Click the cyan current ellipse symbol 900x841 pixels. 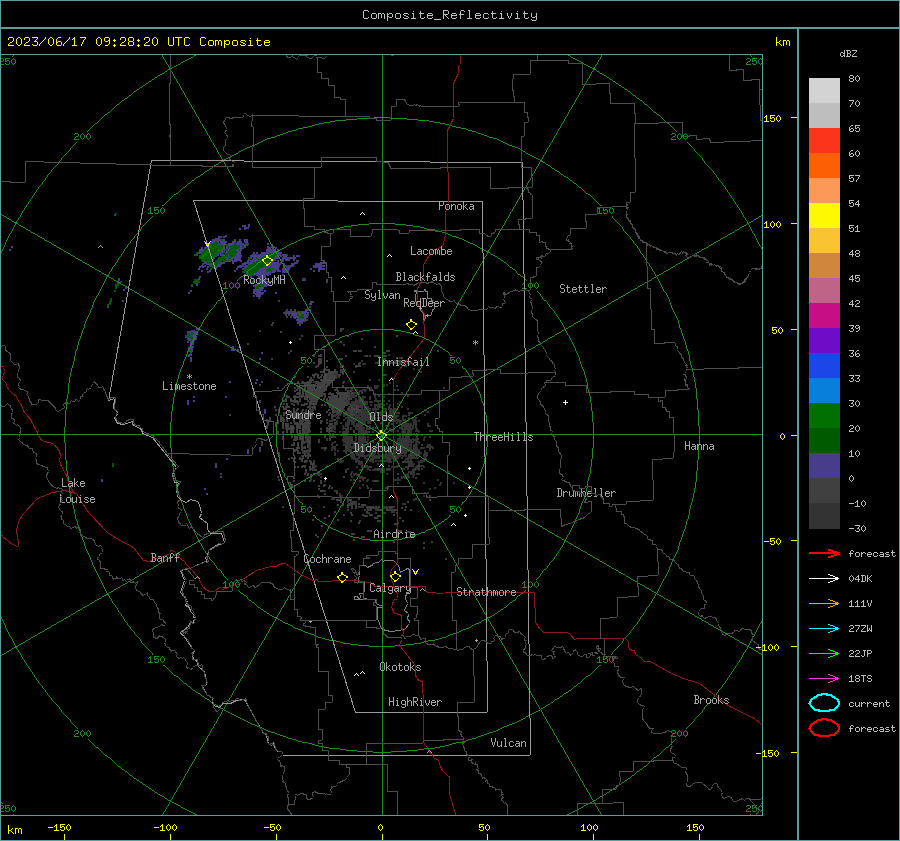point(824,703)
